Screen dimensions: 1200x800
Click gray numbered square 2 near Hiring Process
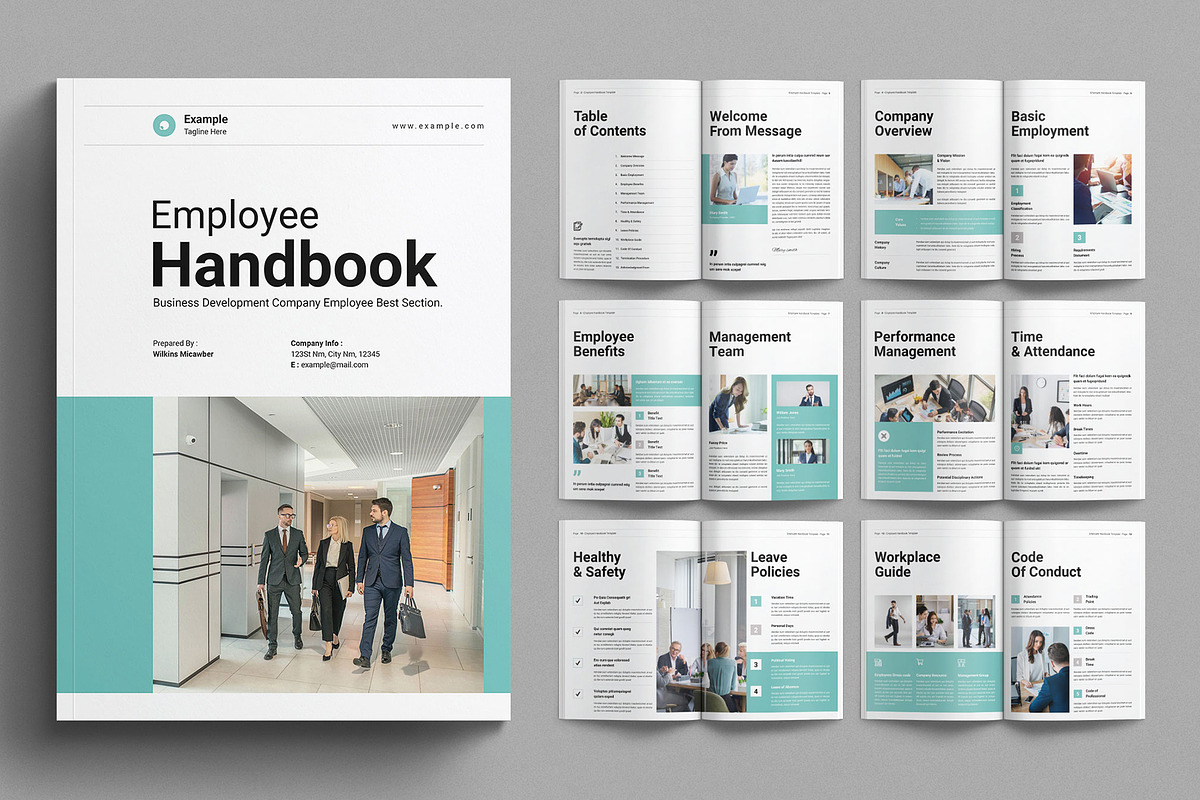click(x=1017, y=237)
